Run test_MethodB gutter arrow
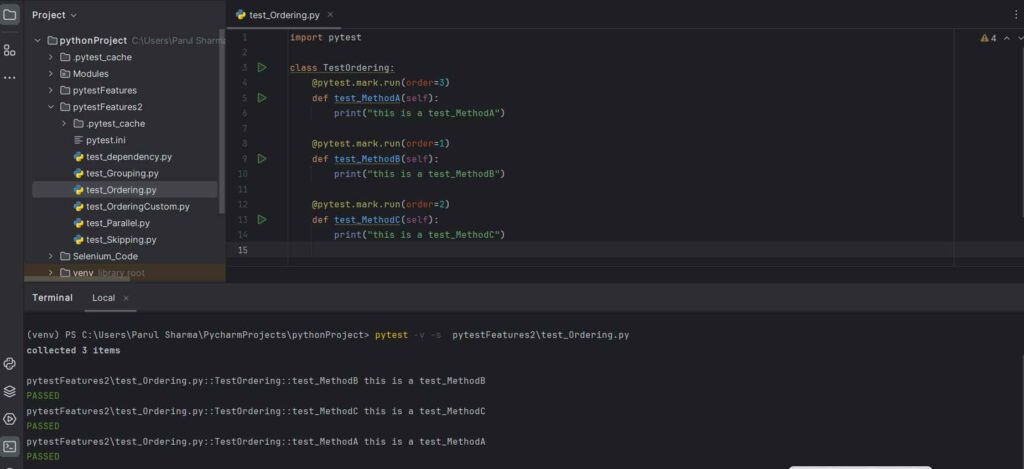This screenshot has width=1024, height=469. pos(262,159)
